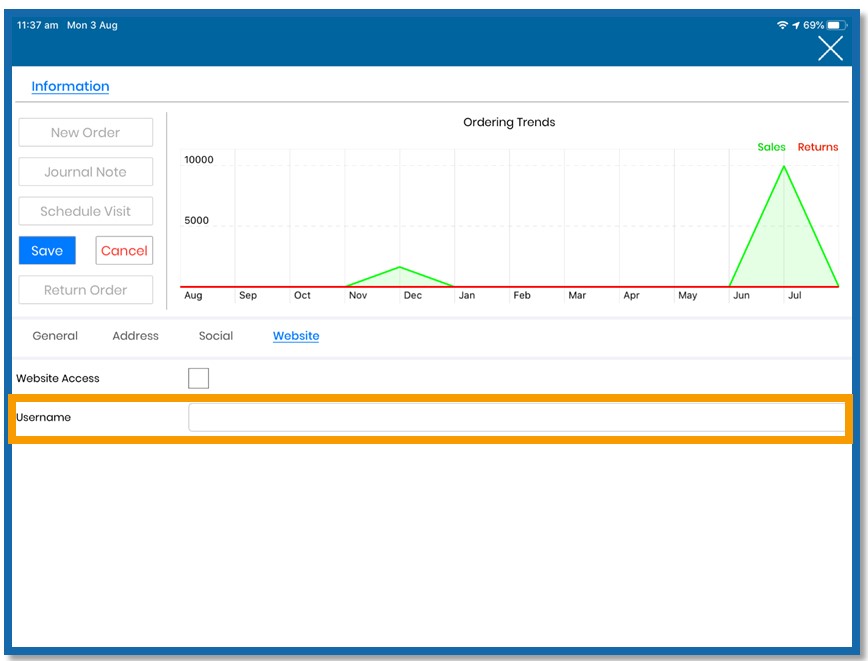Click the May month label on chart
Screen dimensions: 868x661
[688, 295]
